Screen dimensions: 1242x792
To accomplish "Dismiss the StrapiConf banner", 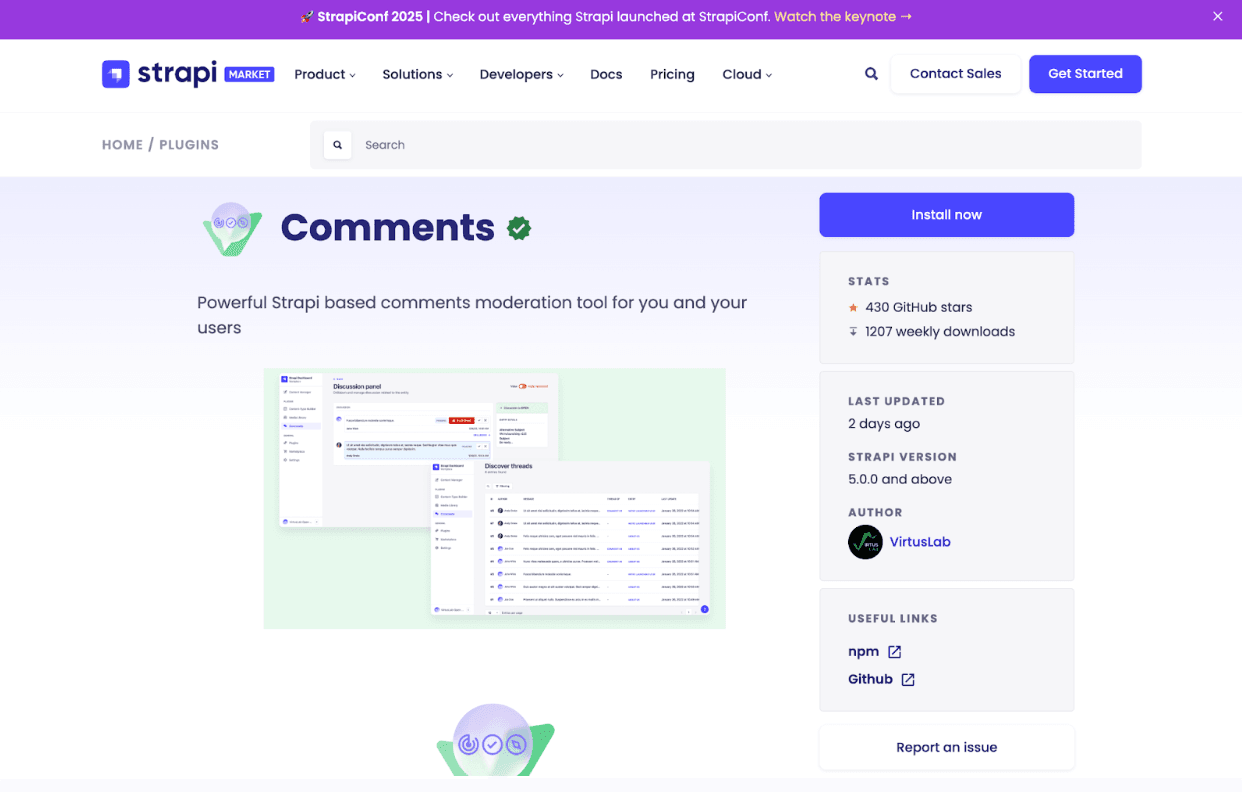I will pyautogui.click(x=1218, y=16).
